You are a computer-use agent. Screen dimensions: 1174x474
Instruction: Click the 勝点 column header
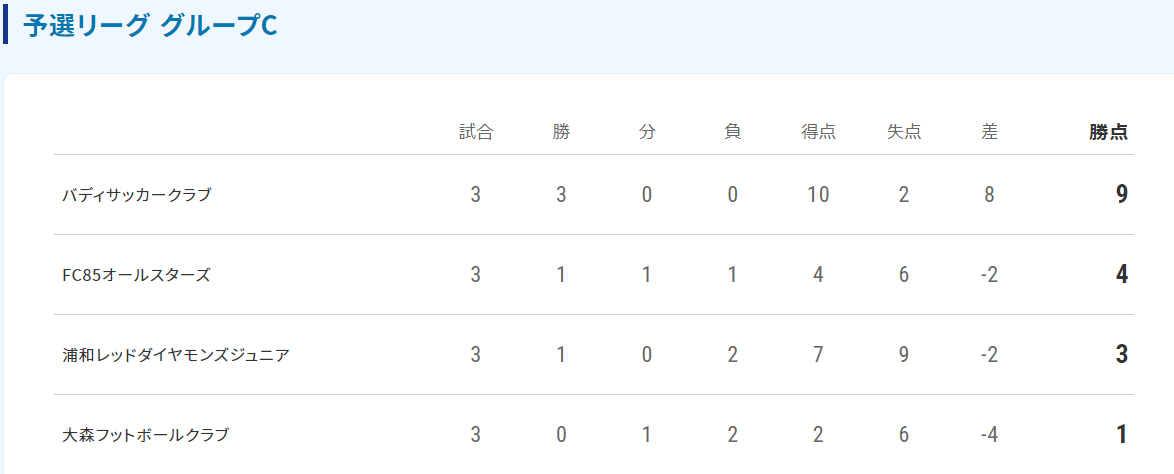pos(1109,133)
